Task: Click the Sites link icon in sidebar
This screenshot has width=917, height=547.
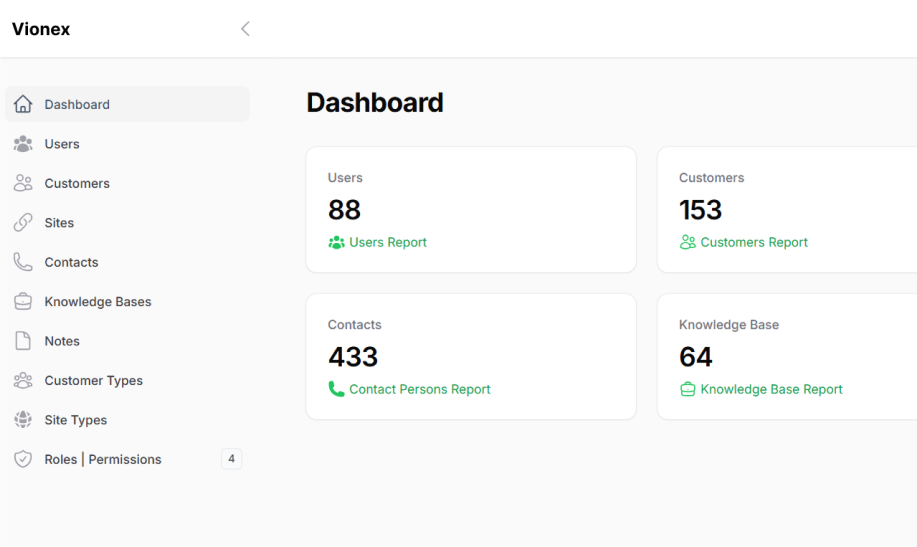Action: pyautogui.click(x=23, y=223)
